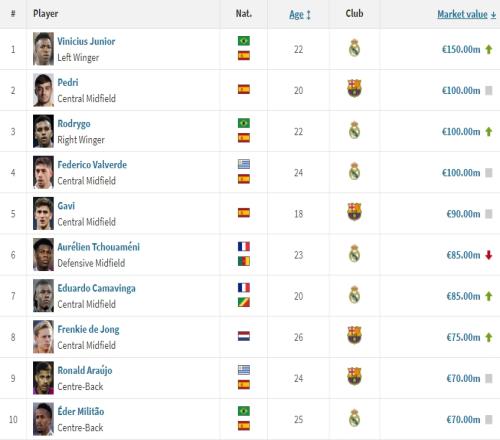Click Barcelona crest in Pedri row
Image resolution: width=500 pixels, height=440 pixels.
coord(354,88)
